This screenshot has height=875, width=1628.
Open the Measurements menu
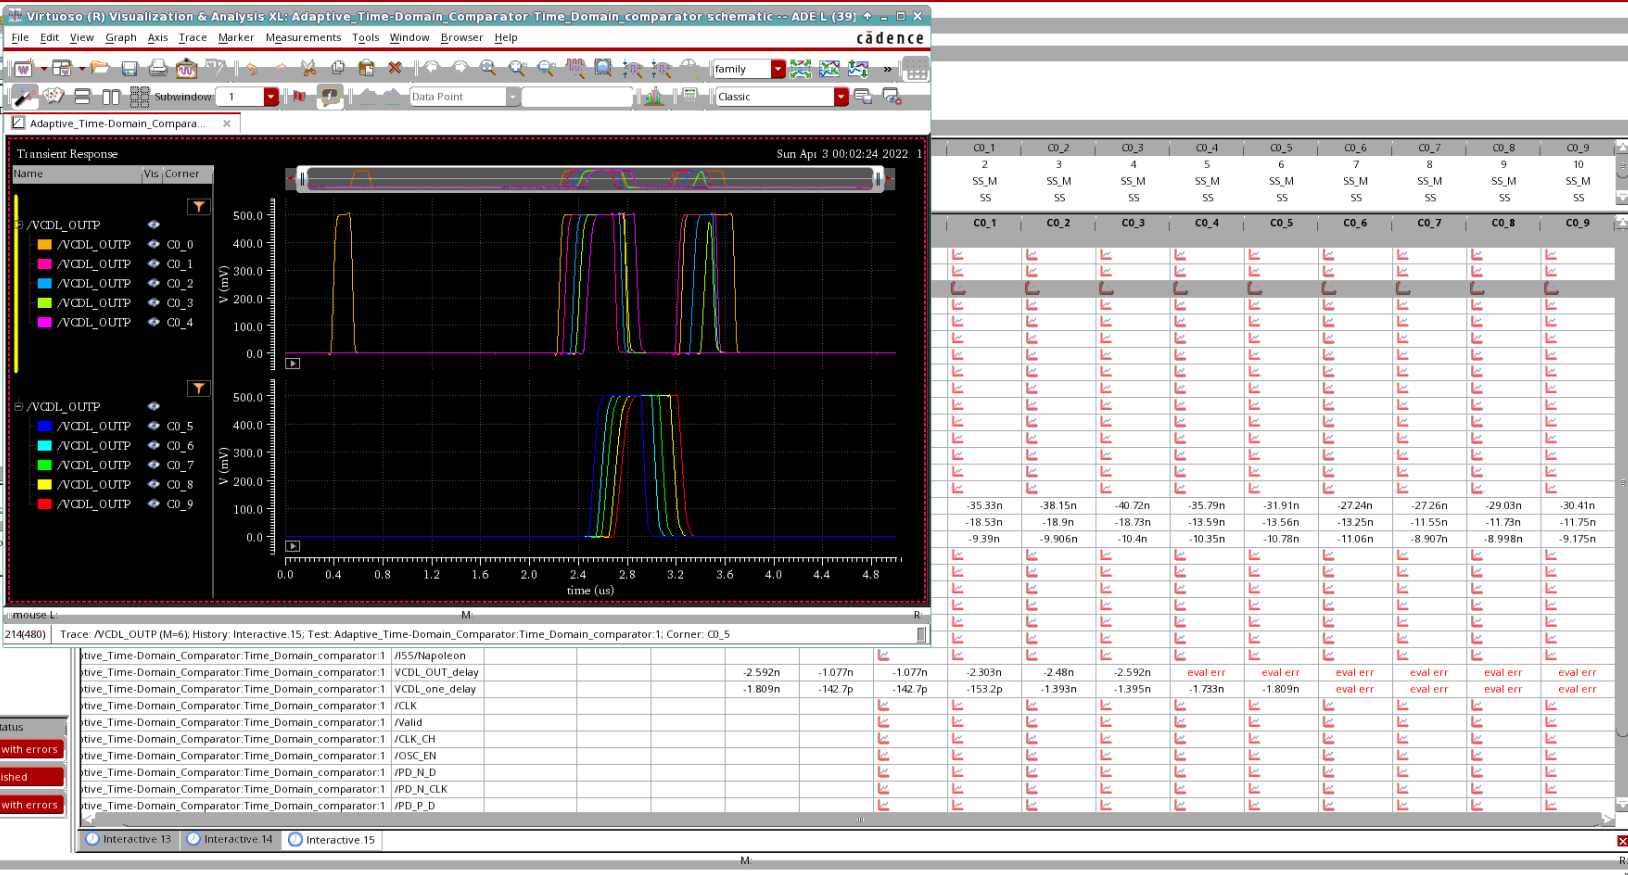(303, 37)
